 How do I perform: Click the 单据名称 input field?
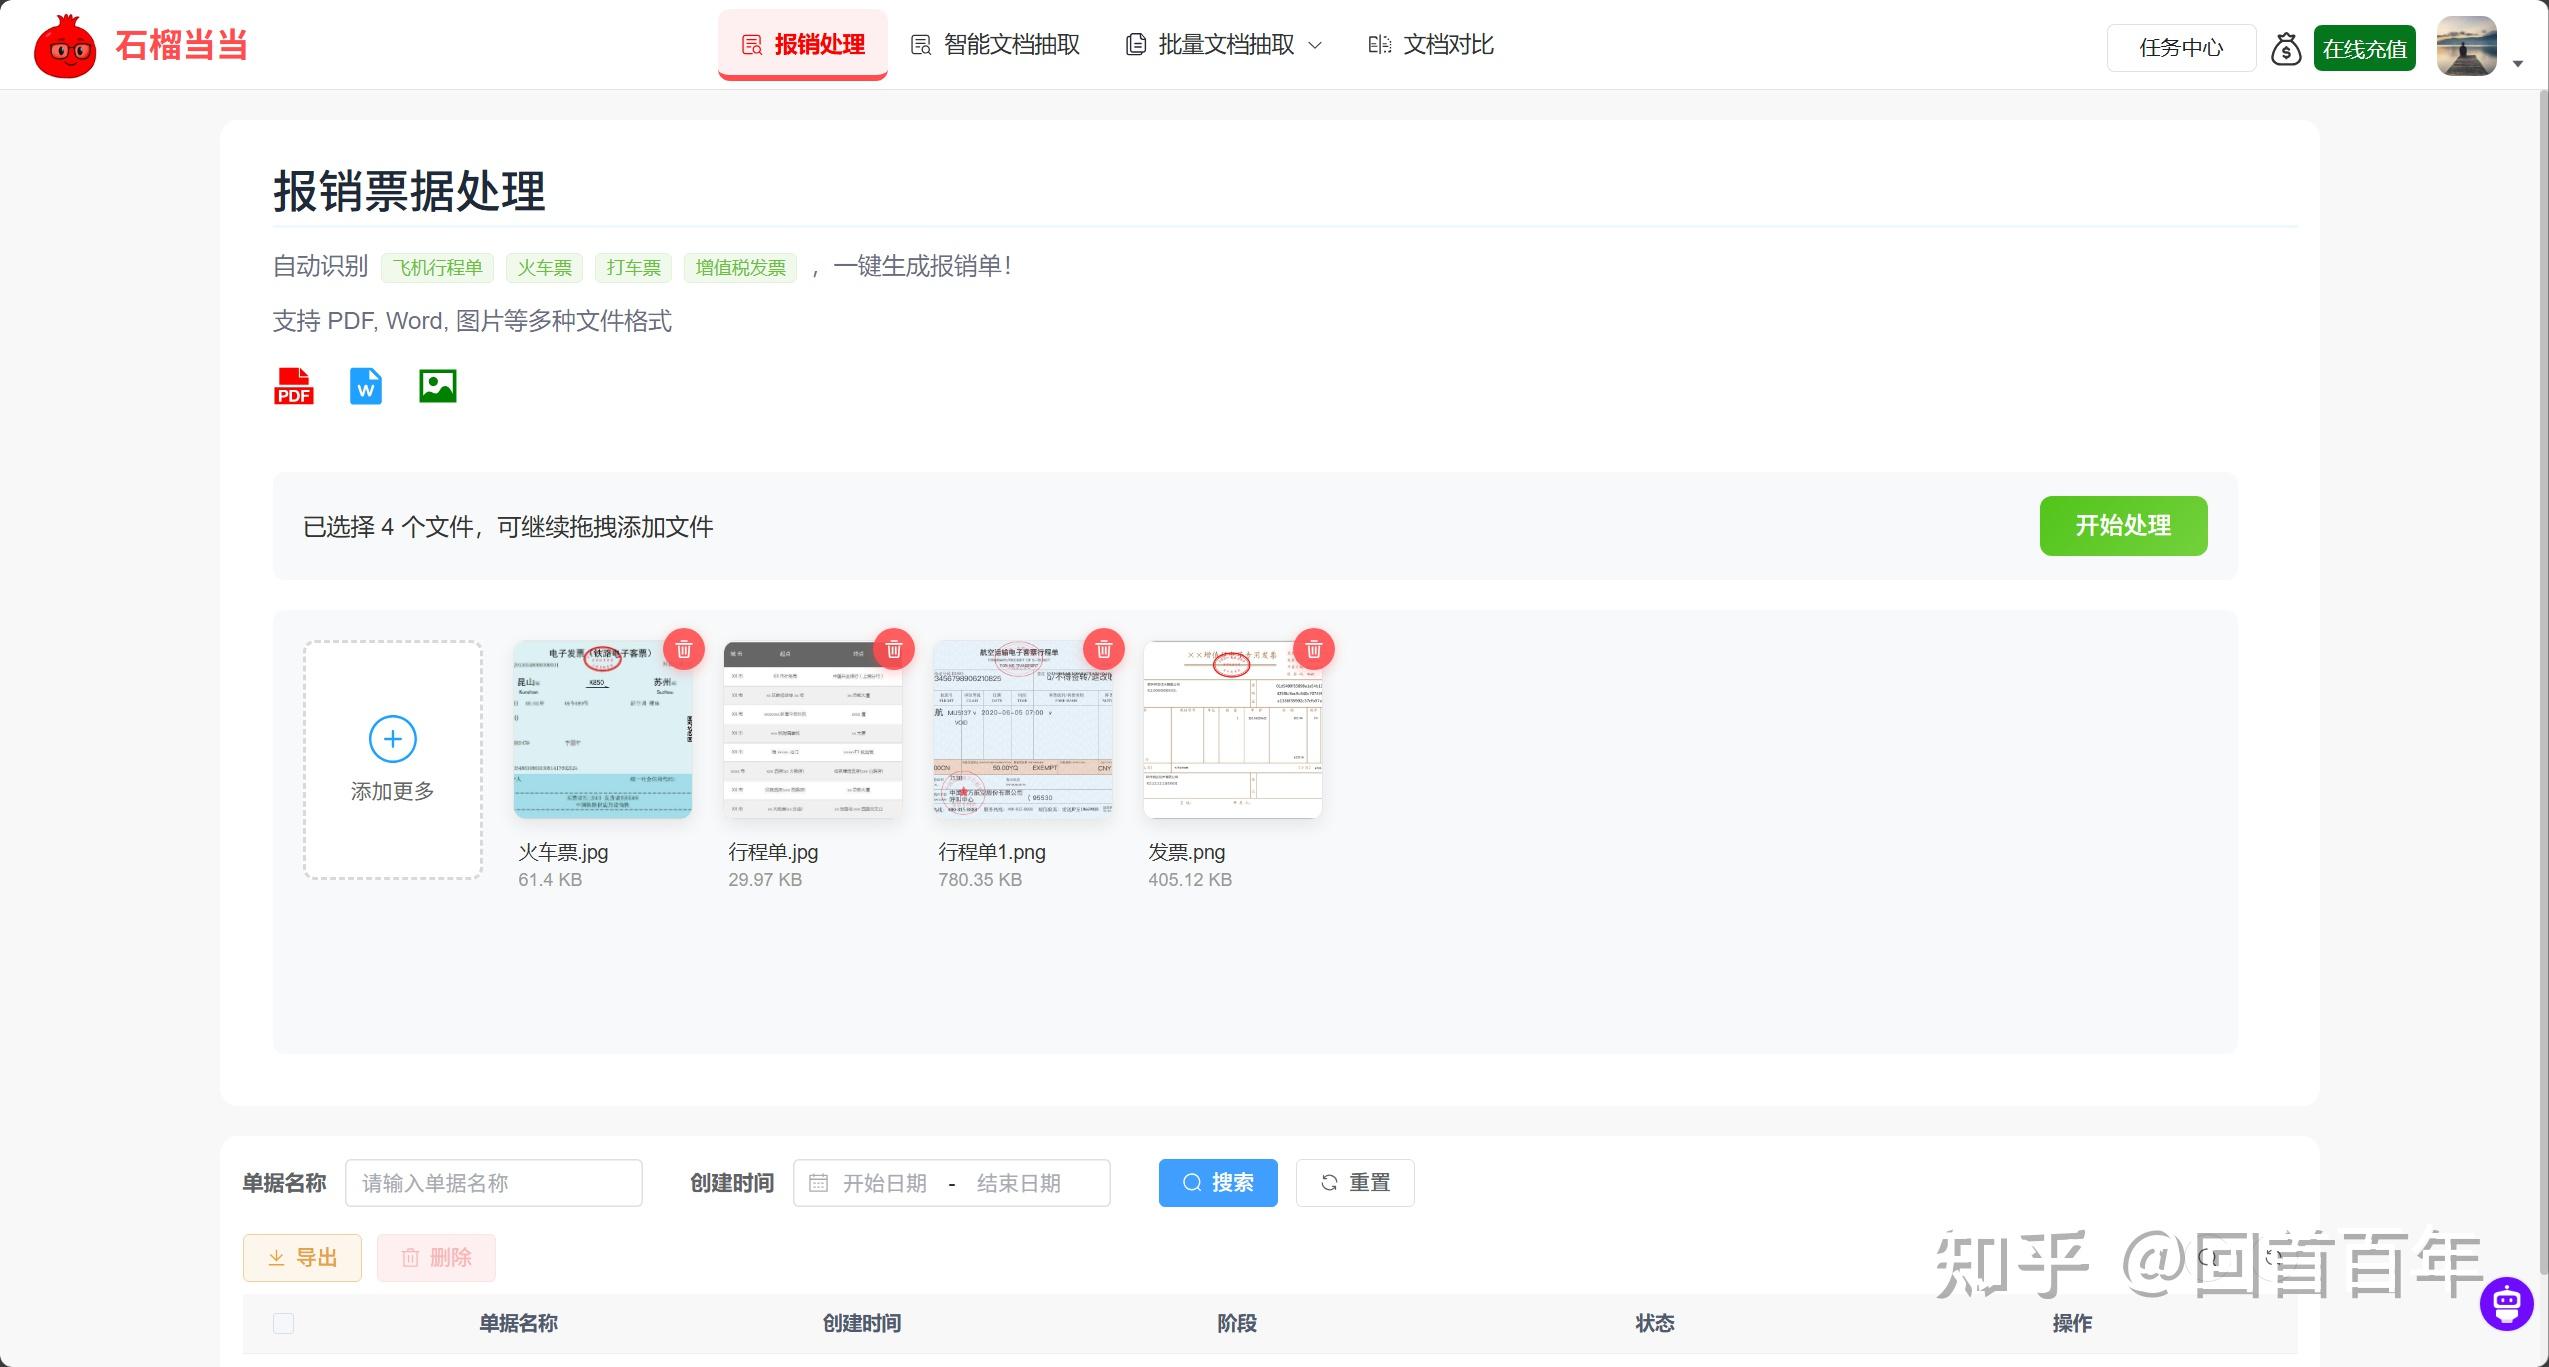tap(492, 1182)
